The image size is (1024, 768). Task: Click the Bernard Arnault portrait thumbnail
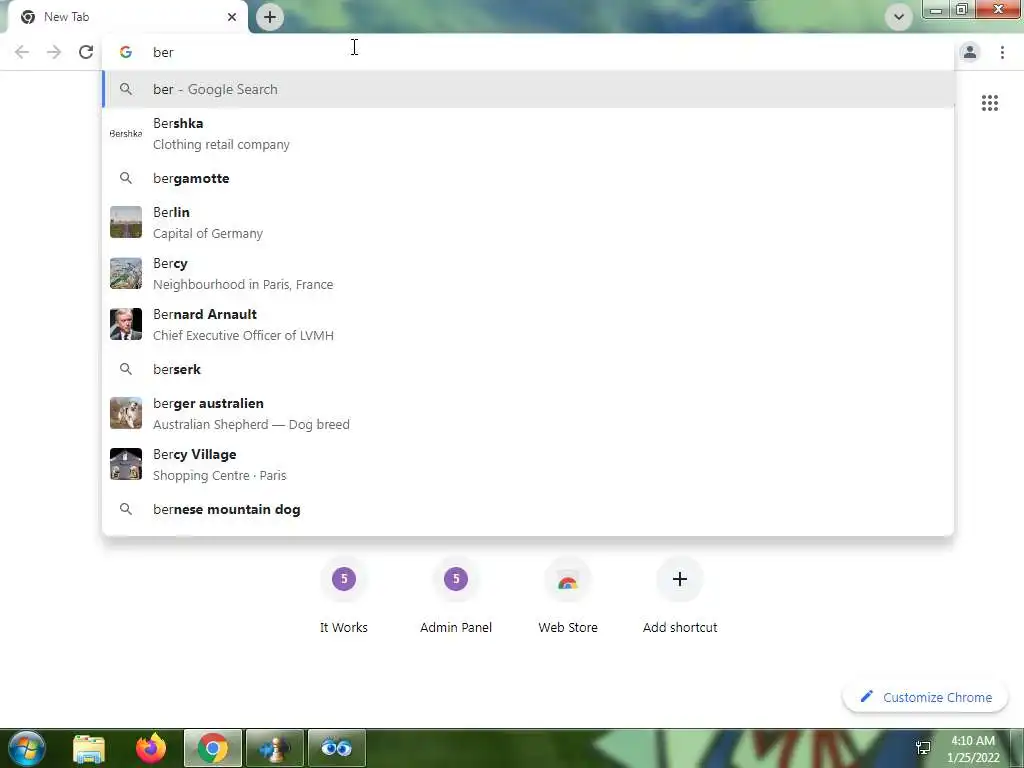pos(126,324)
